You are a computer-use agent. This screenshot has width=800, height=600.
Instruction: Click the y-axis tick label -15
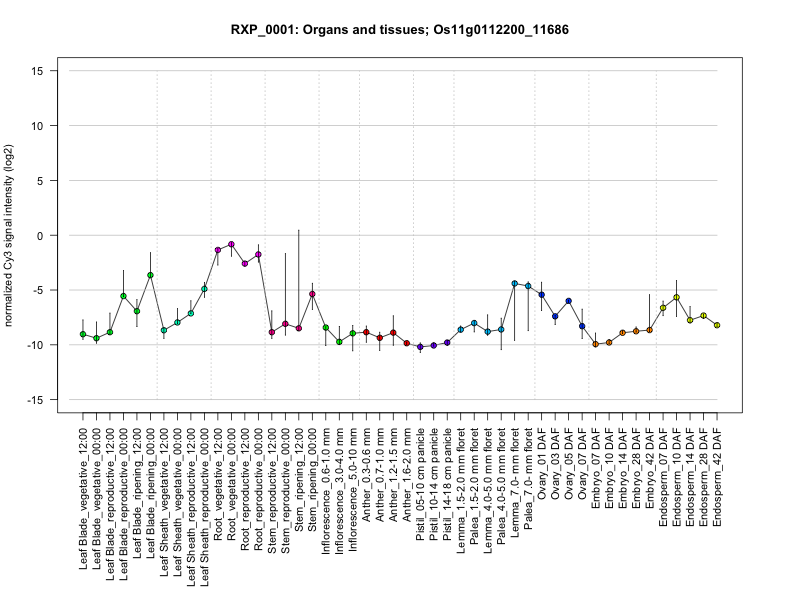(x=61, y=400)
